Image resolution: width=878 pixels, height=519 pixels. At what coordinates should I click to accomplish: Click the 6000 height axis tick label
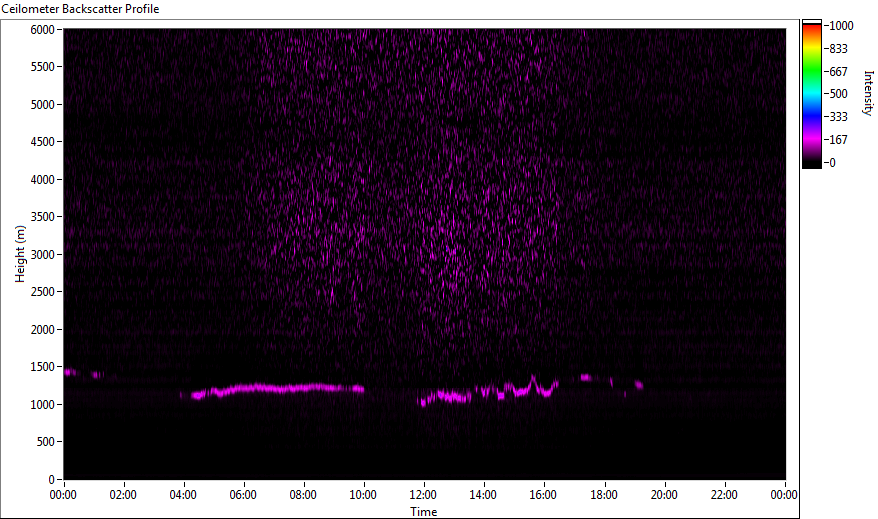point(43,30)
